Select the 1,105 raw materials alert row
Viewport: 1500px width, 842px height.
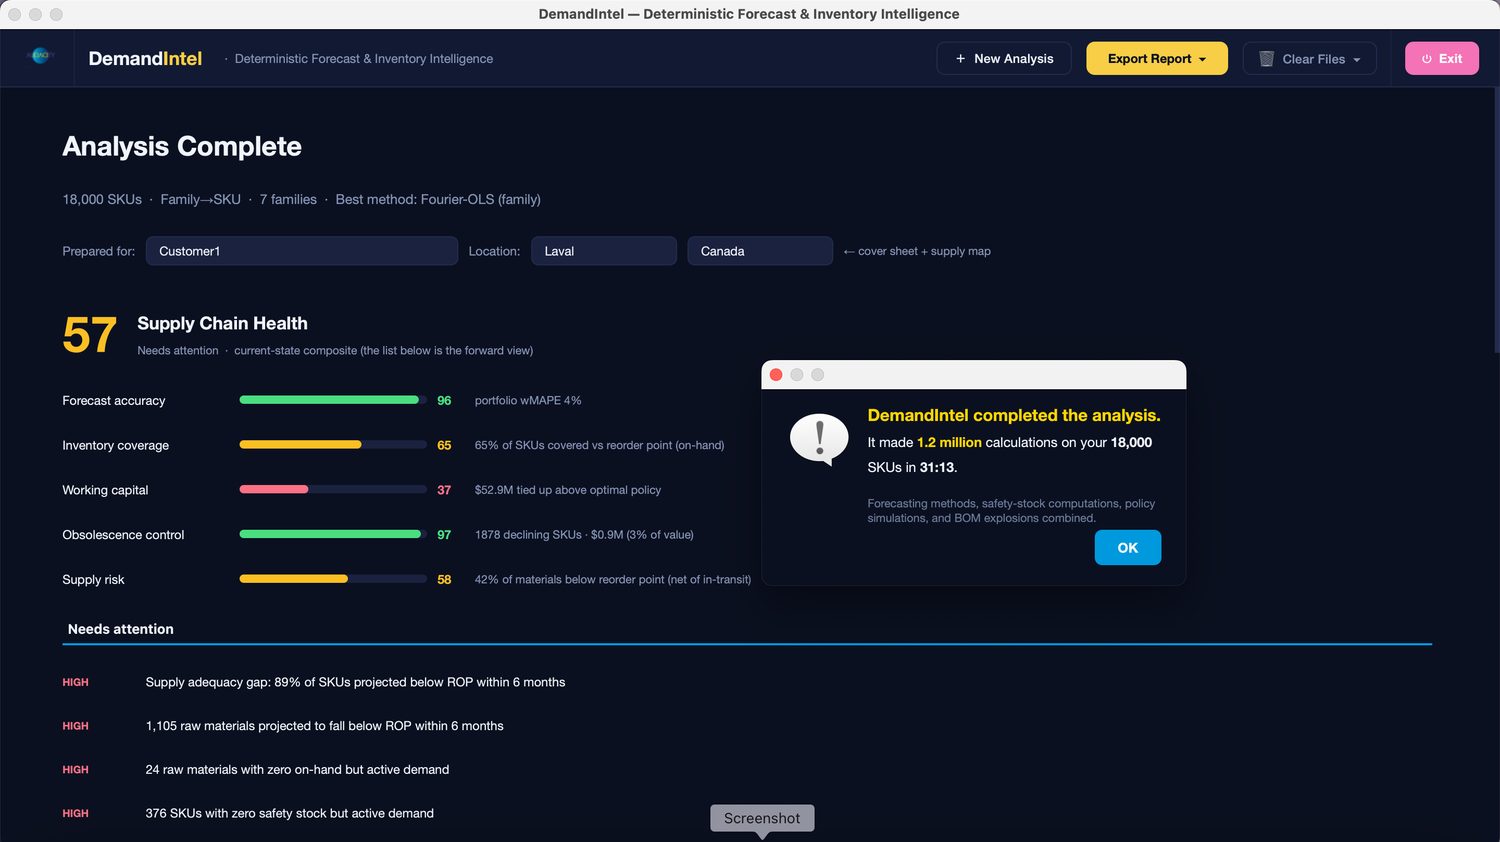747,726
